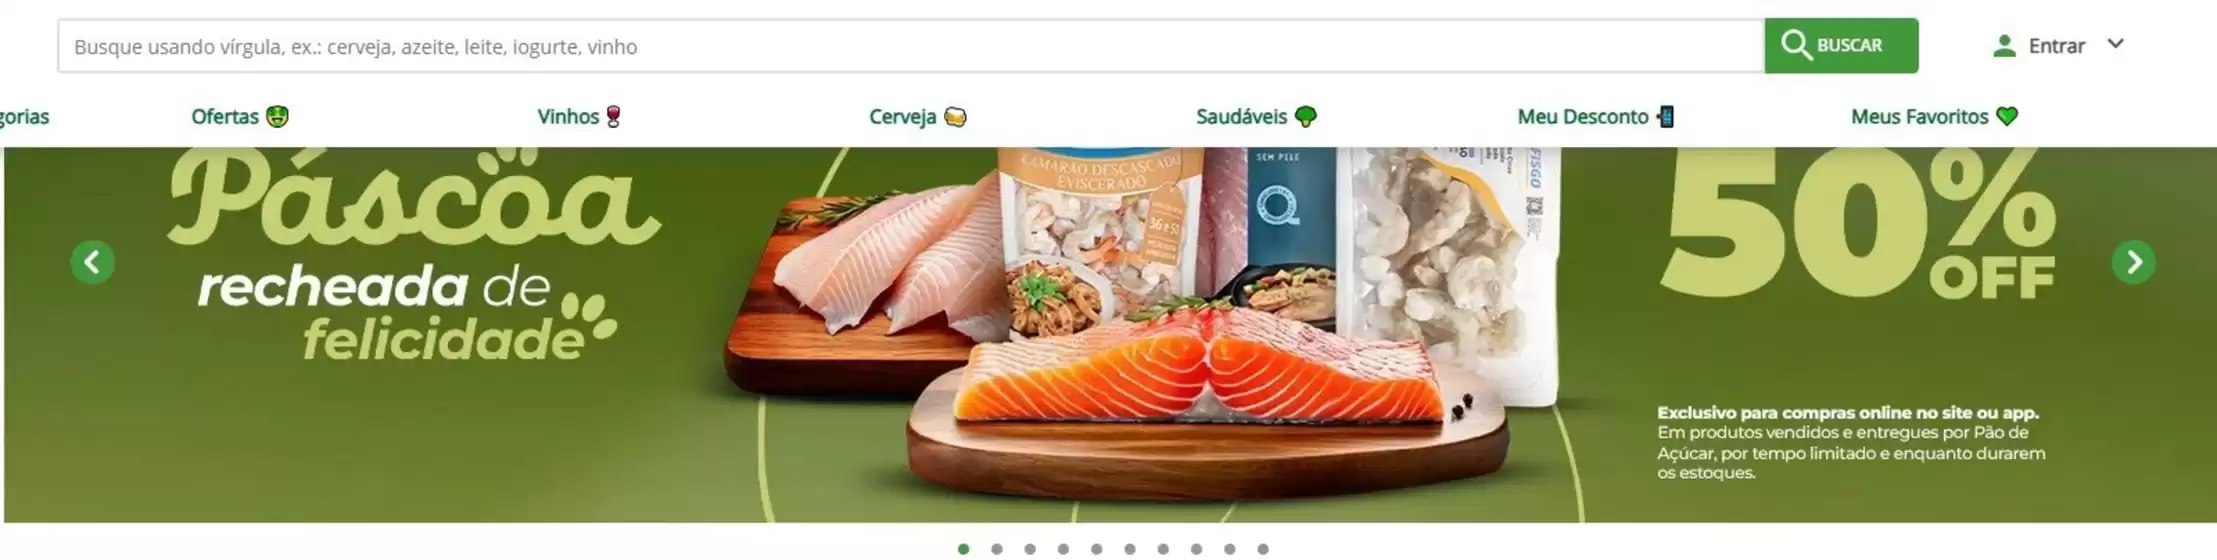Viewport: 2217px width, 560px height.
Task: Click the green heart icon by Meus Favoritos
Action: pyautogui.click(x=2007, y=117)
